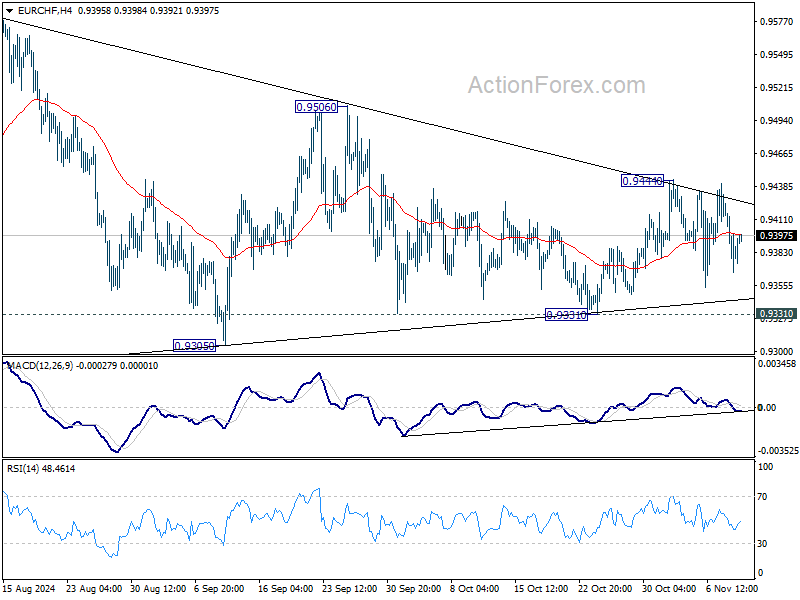Click the 0.93830 price axis value

[777, 253]
